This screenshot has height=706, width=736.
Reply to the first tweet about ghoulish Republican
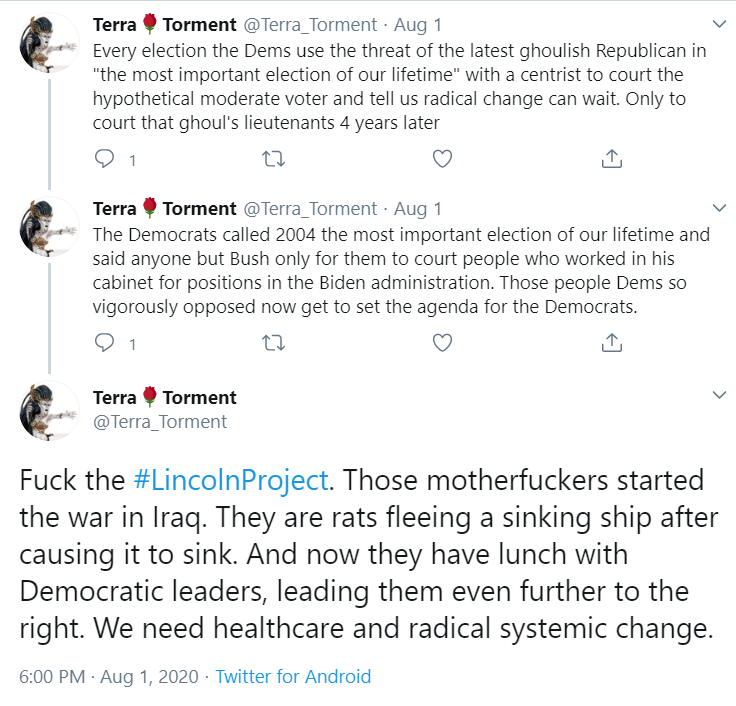click(x=104, y=159)
